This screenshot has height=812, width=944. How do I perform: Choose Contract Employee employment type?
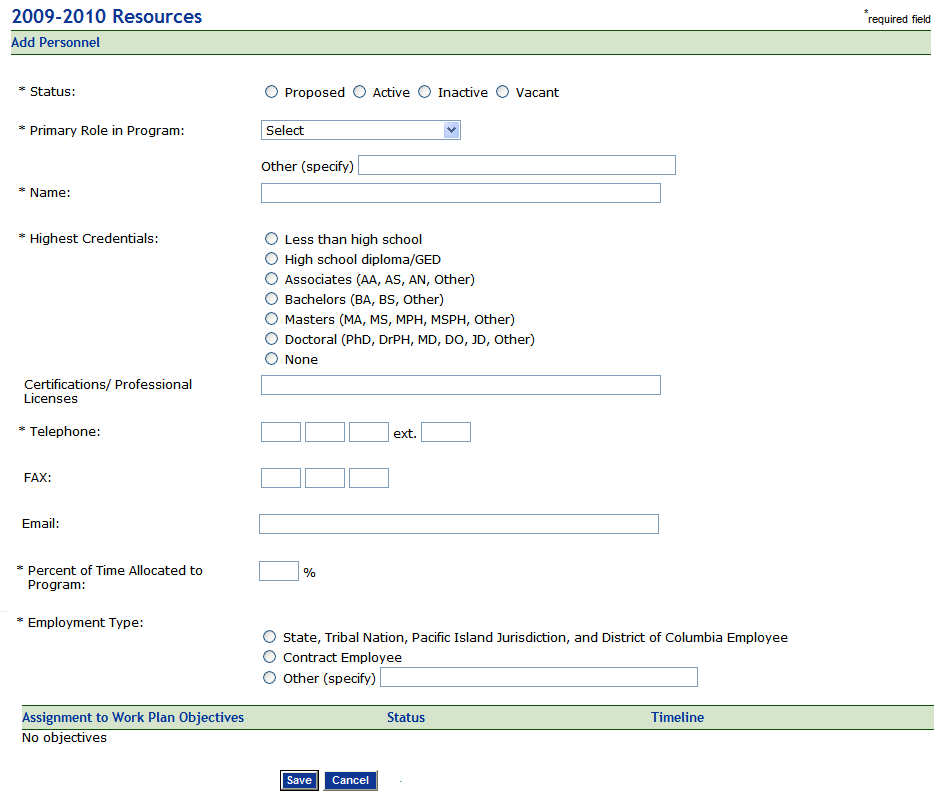coord(270,657)
